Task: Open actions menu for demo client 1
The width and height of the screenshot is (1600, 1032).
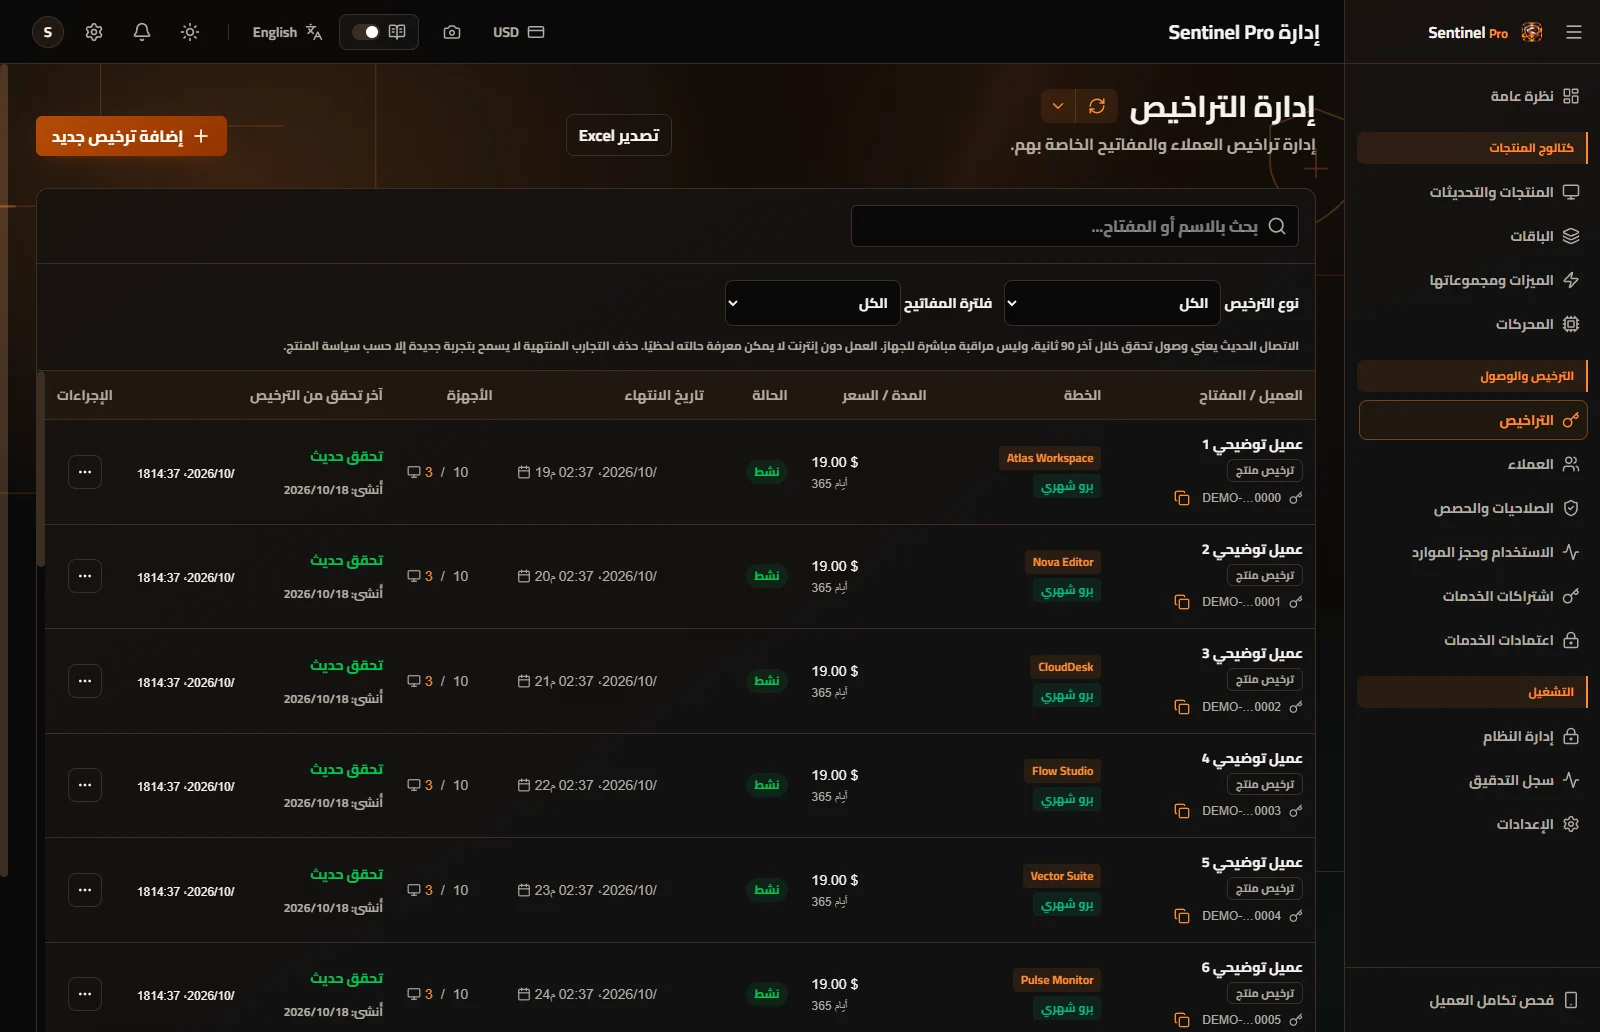Action: 85,472
